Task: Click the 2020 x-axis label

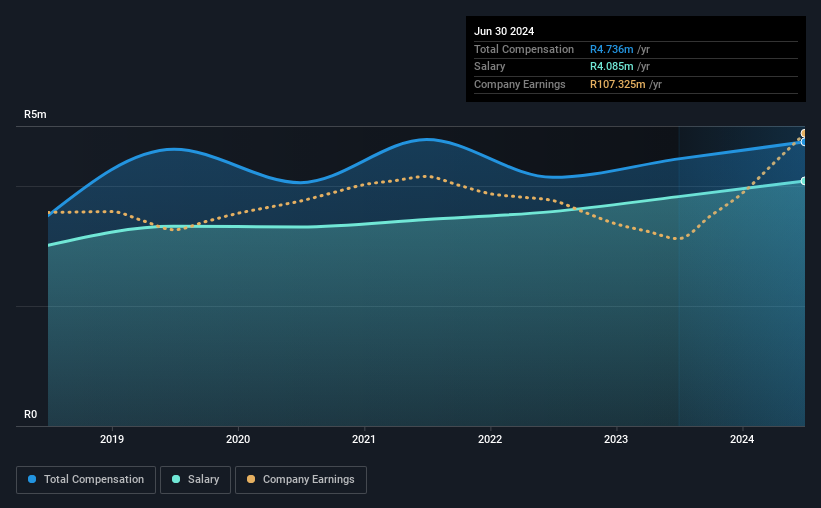Action: (x=238, y=439)
